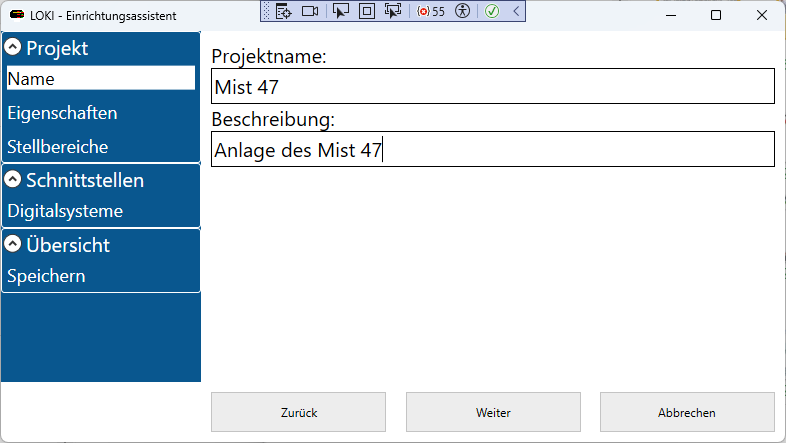This screenshot has height=443, width=786.
Task: Select Eigenschaften in sidebar
Action: (62, 113)
